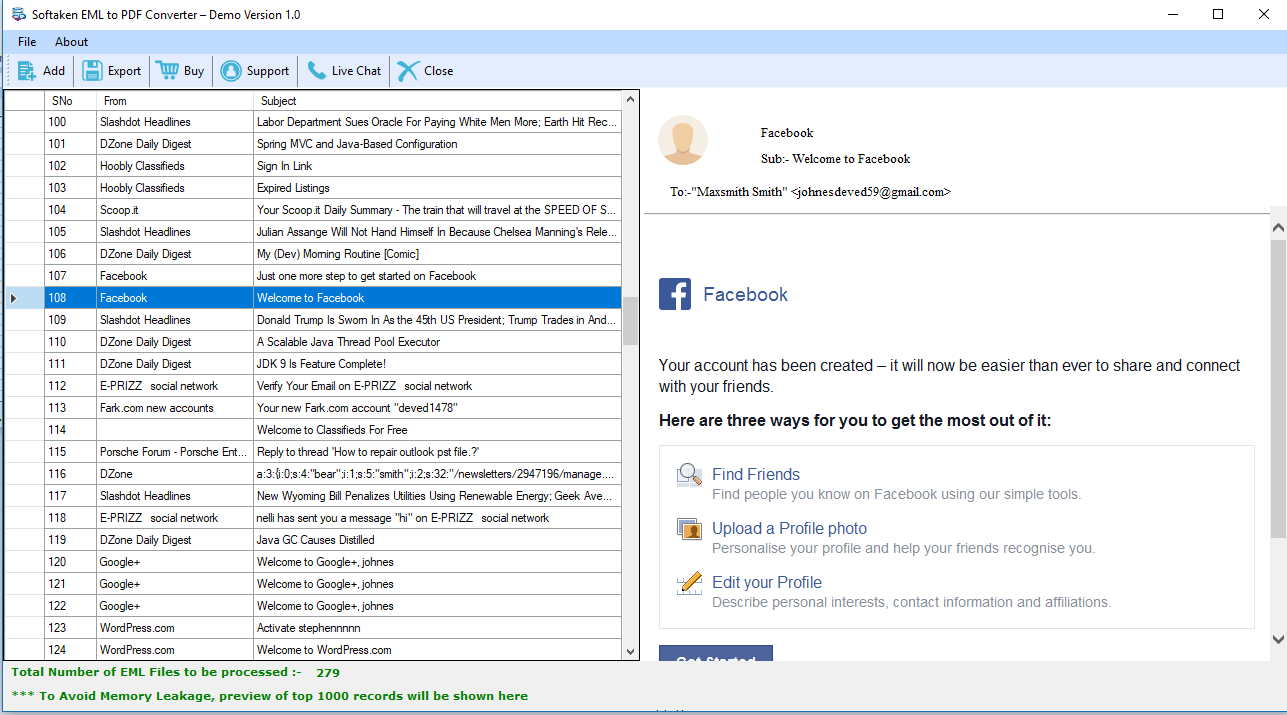Image resolution: width=1287 pixels, height=715 pixels.
Task: Select the Scoop.it Daily Summary email
Action: pyautogui.click(x=313, y=210)
